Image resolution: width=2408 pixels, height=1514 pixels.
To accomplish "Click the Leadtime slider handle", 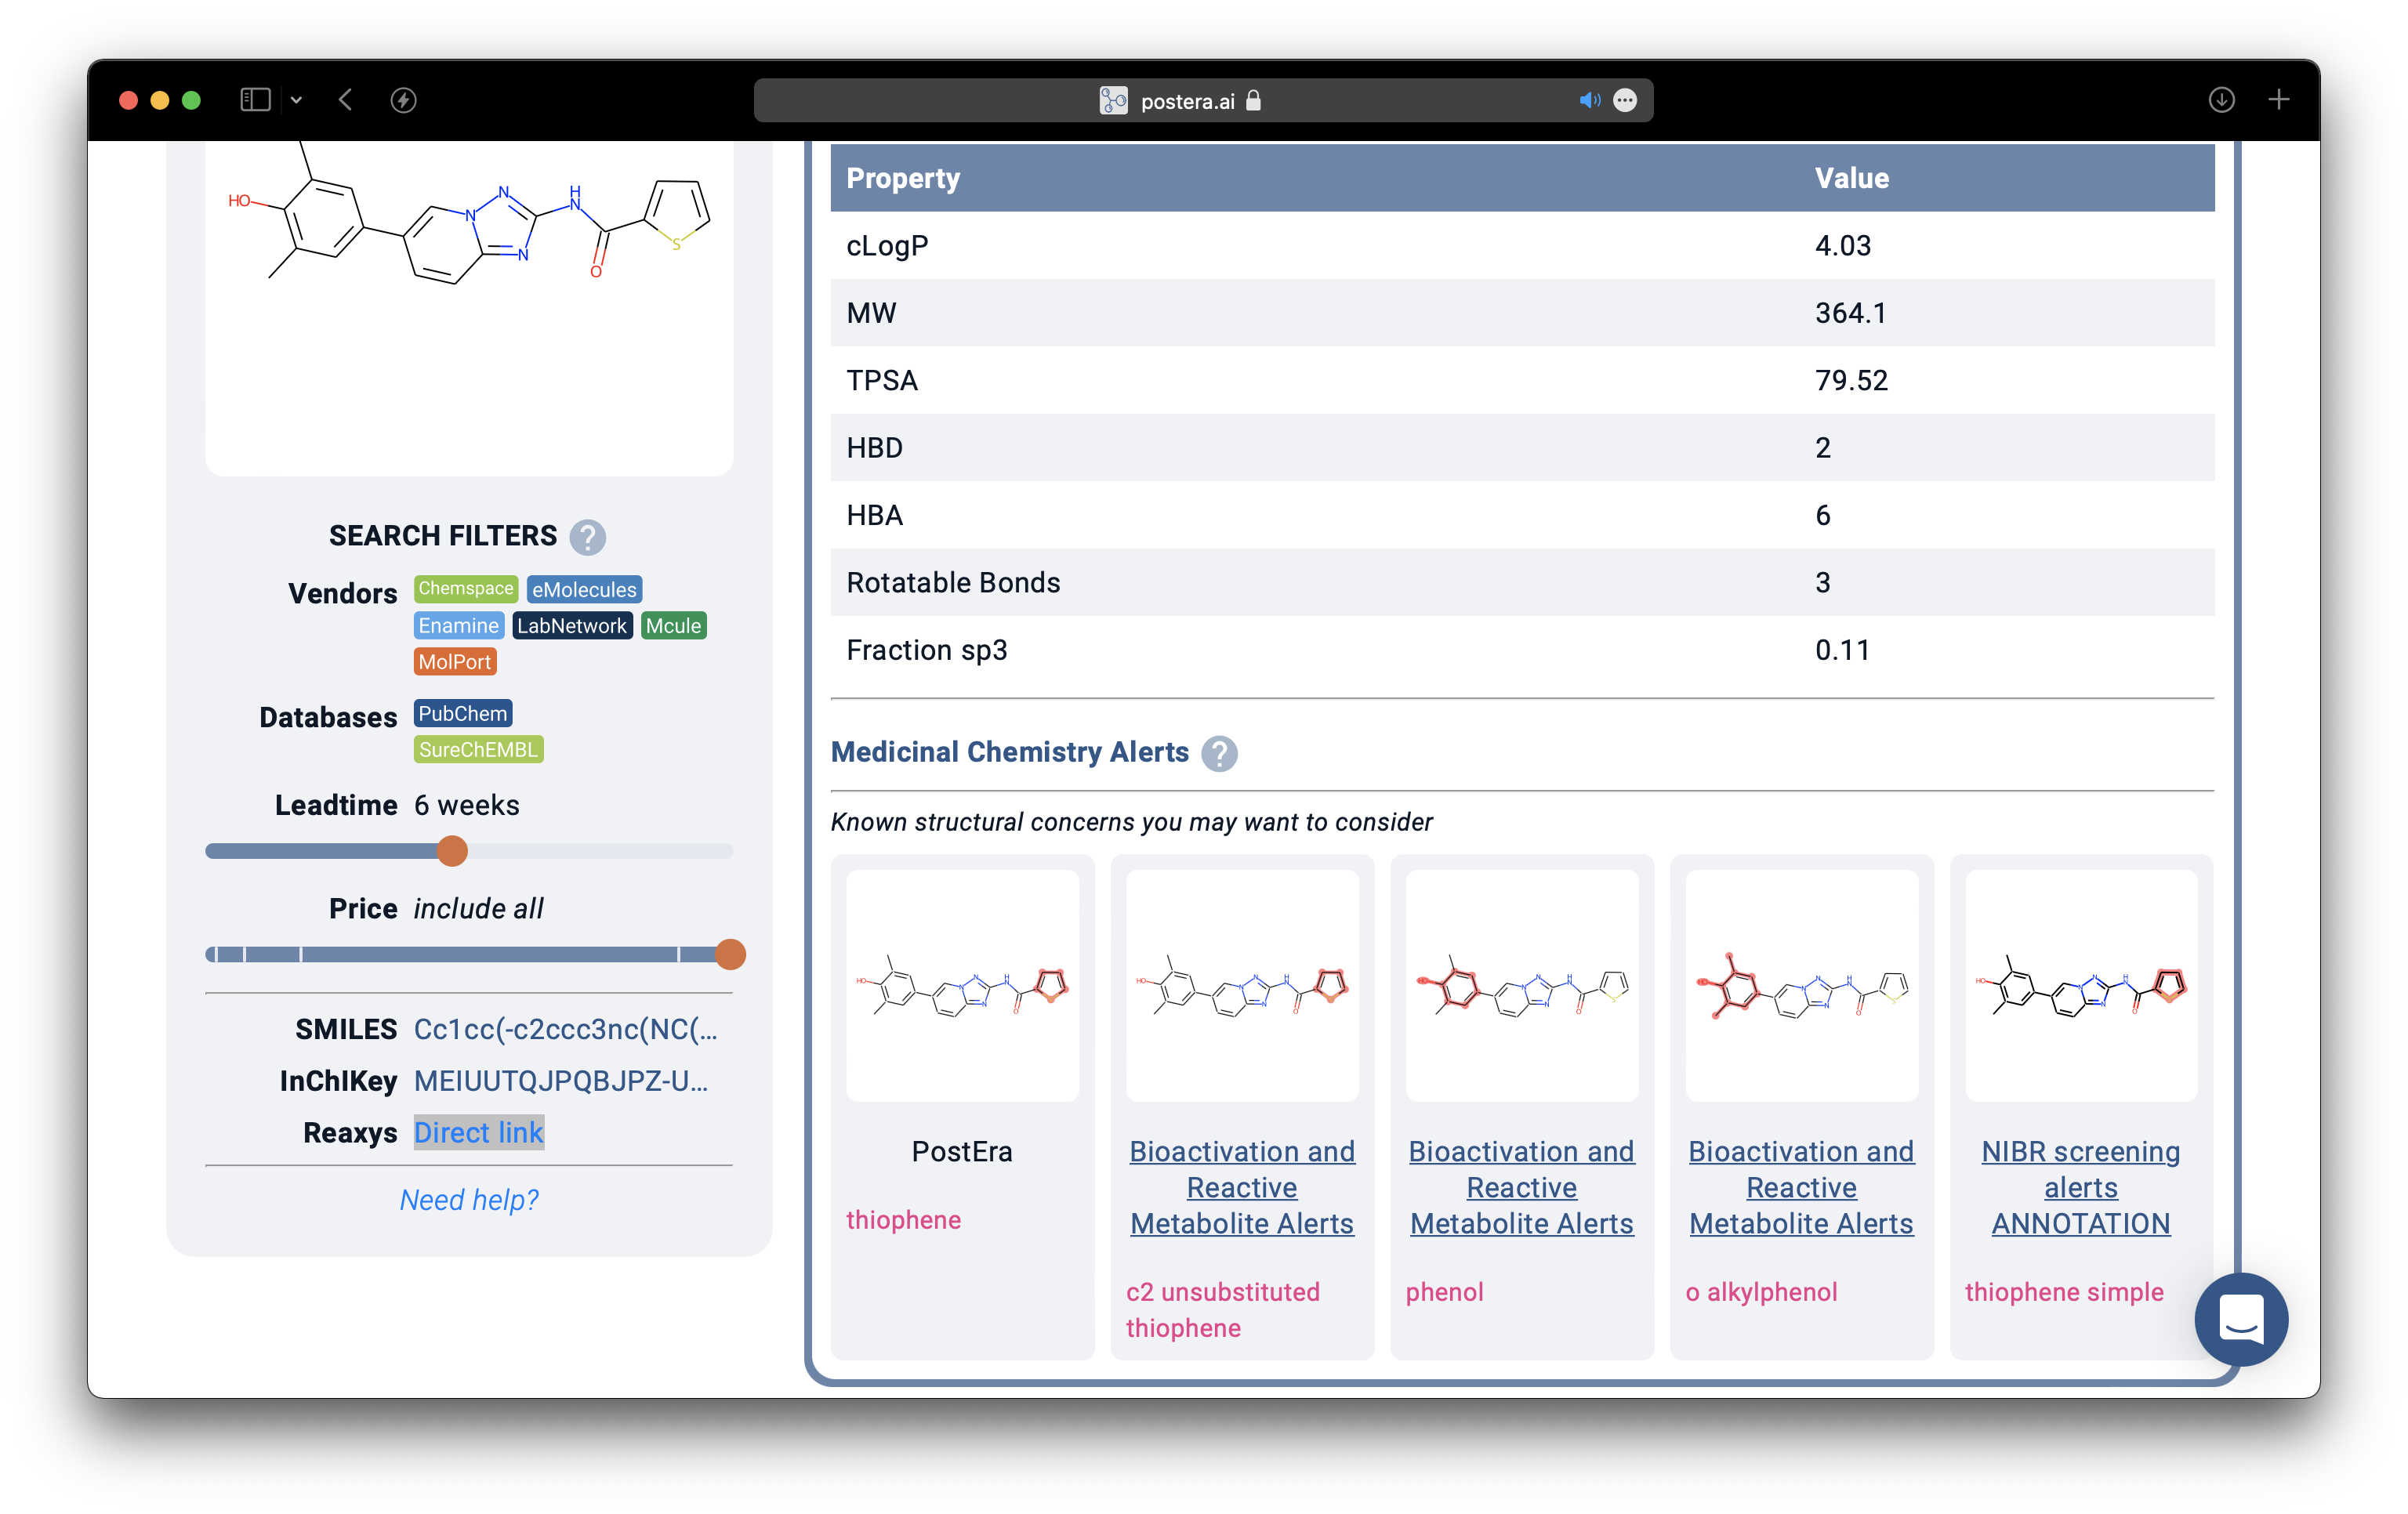I will 452,851.
